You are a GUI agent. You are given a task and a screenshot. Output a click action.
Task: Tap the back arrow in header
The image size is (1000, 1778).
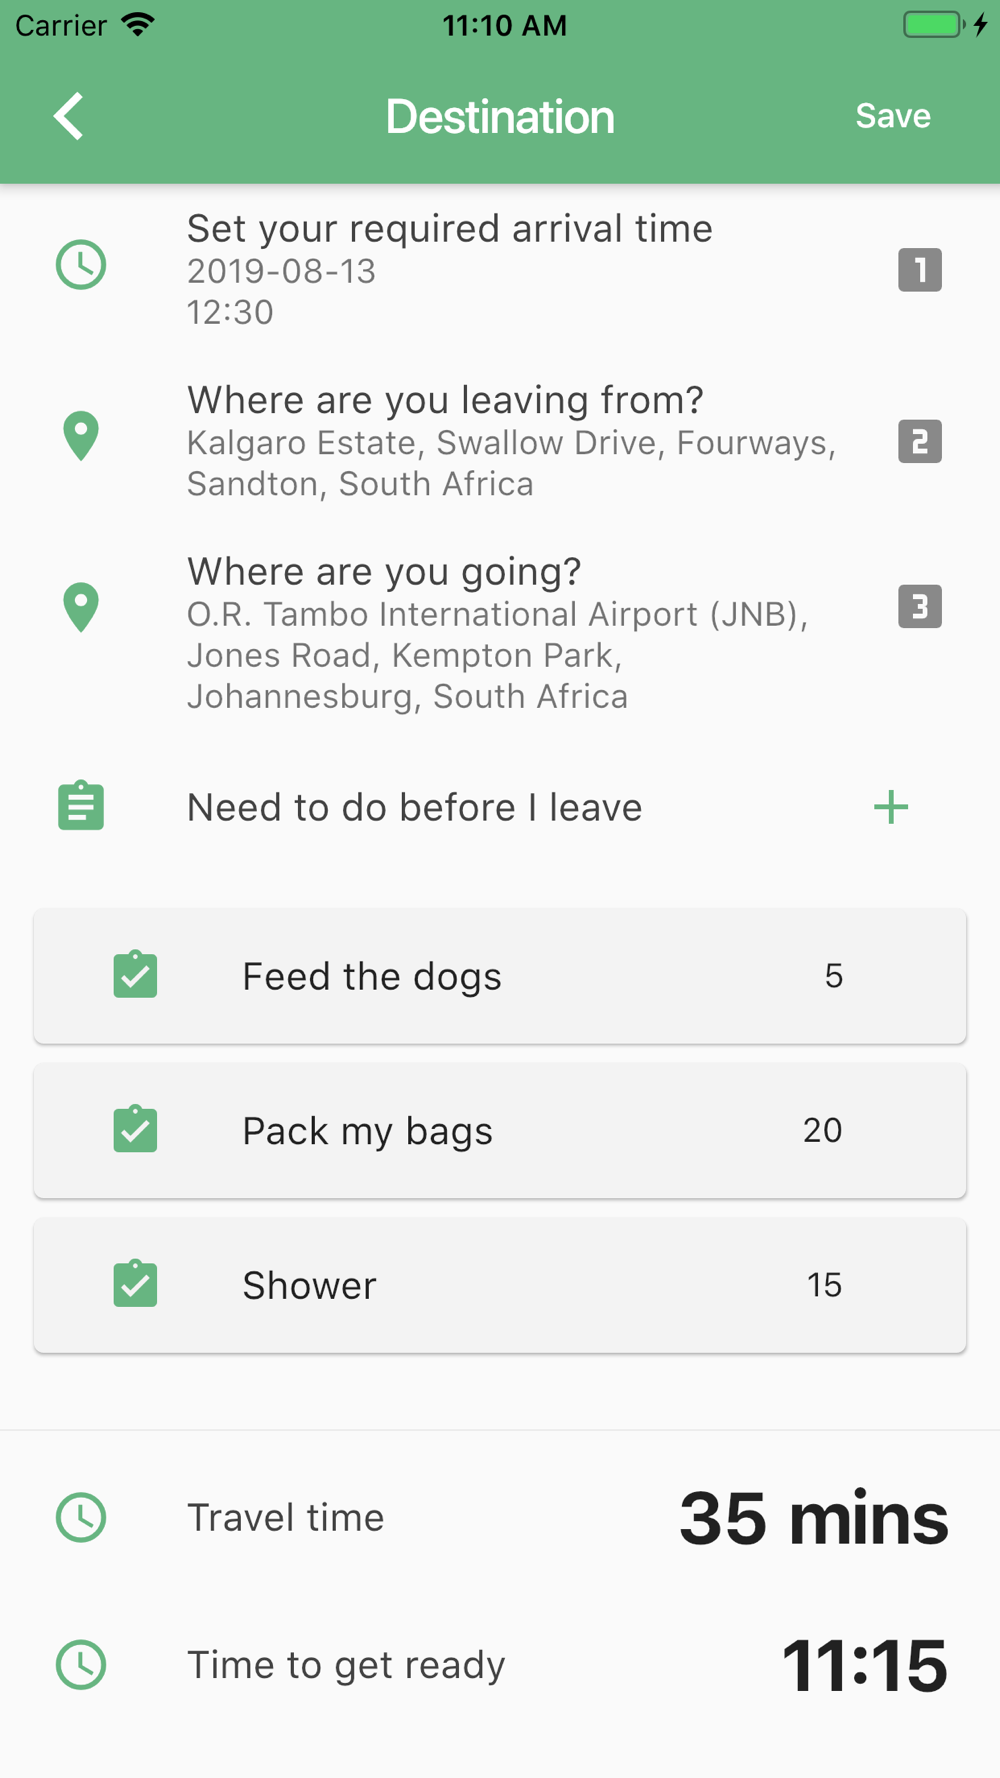pyautogui.click(x=68, y=116)
